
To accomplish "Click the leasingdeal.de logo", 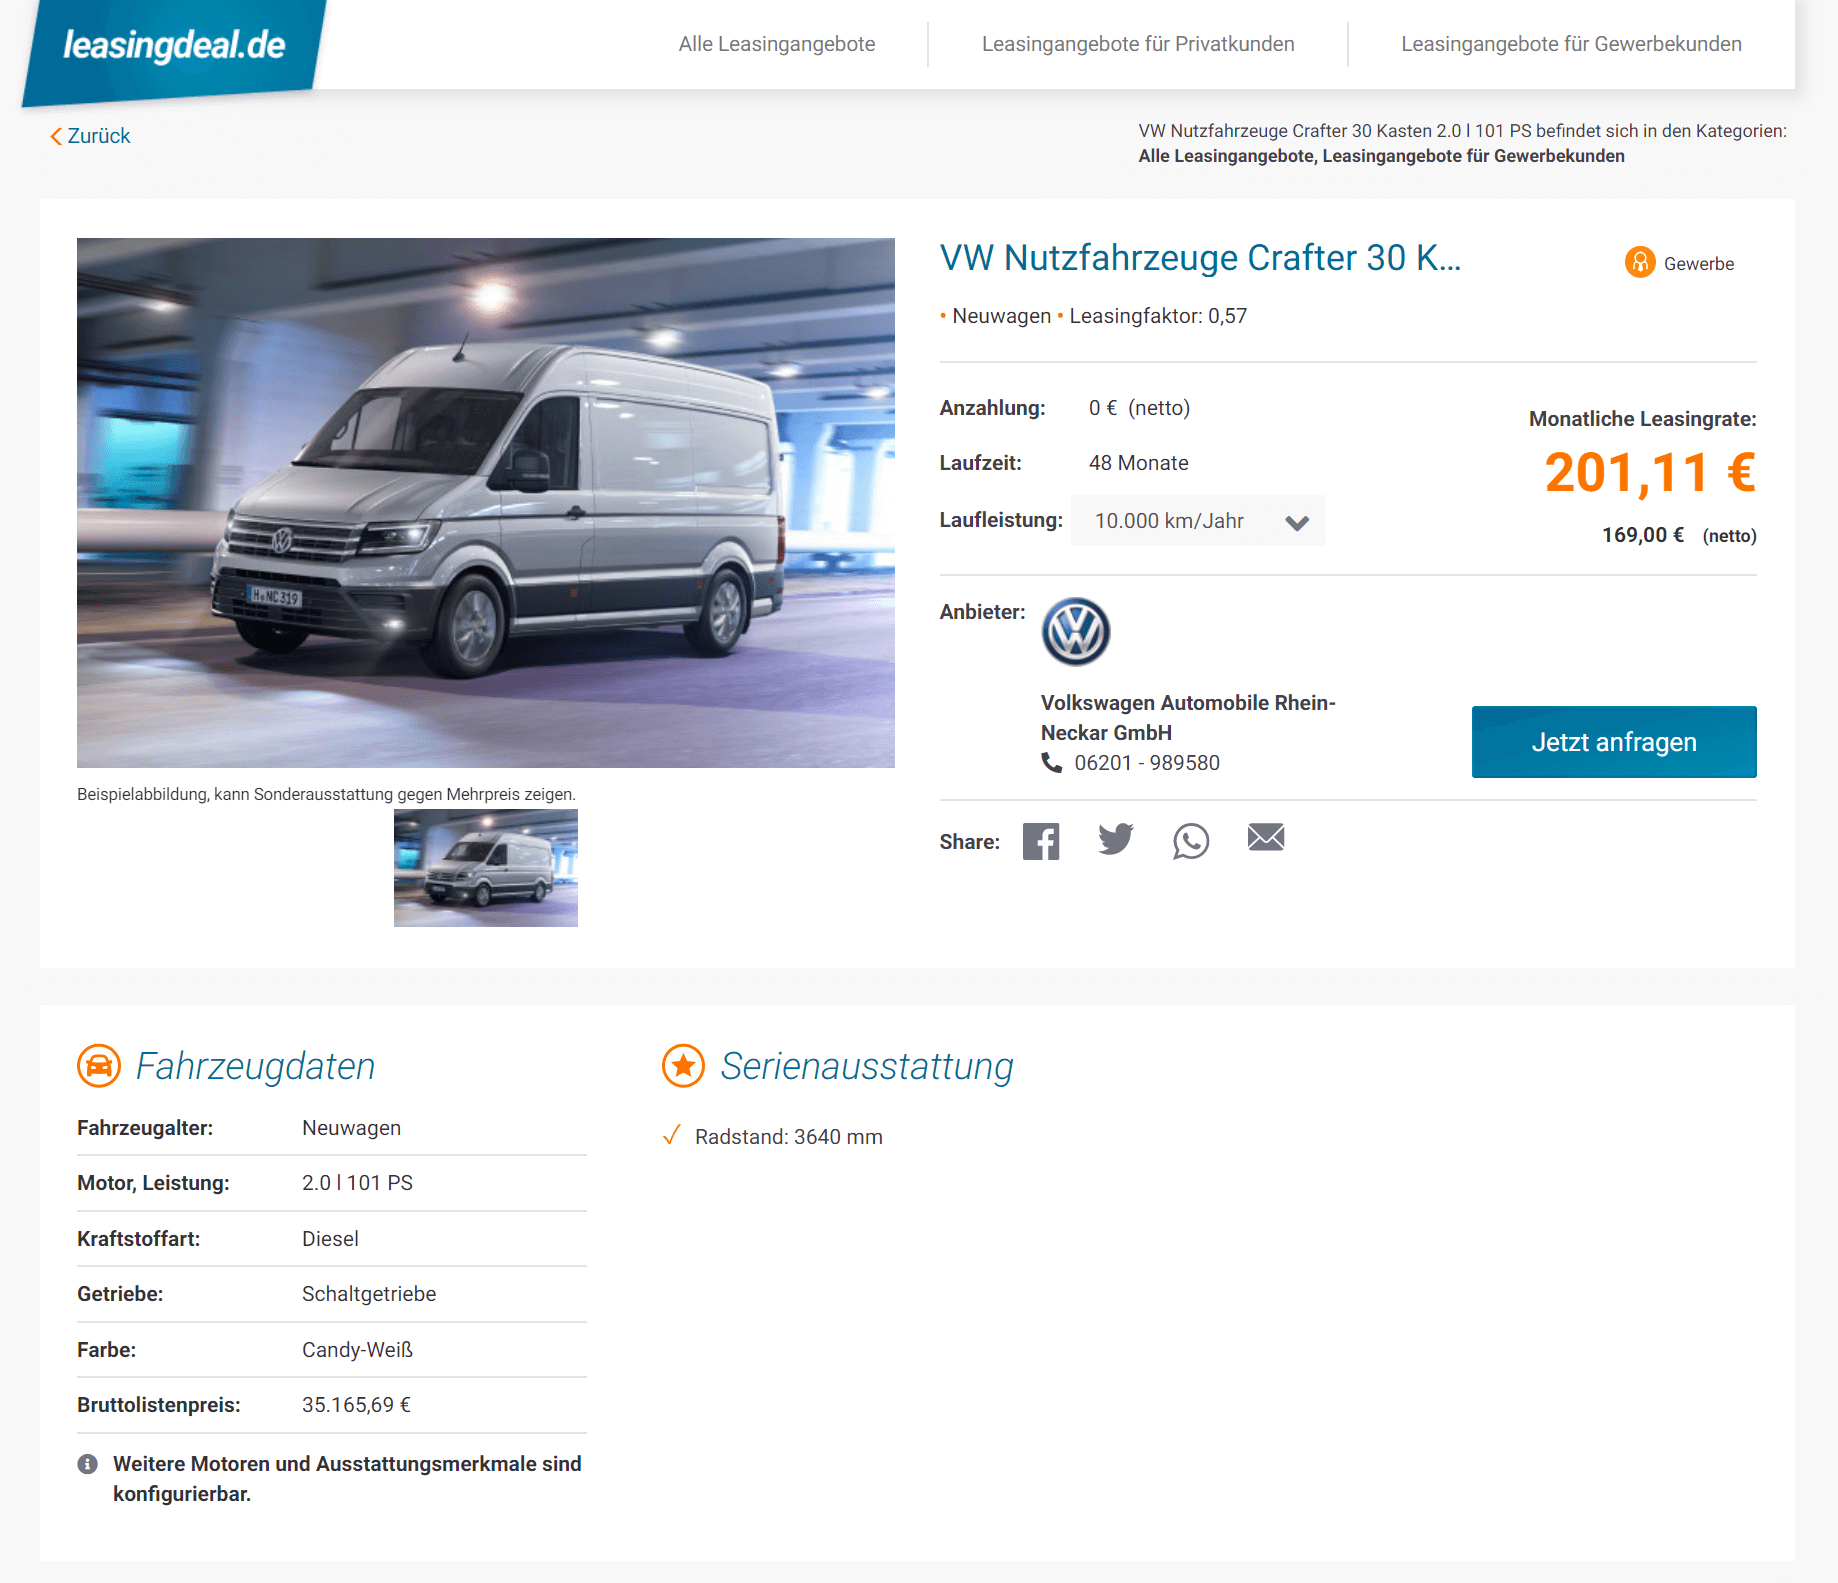I will (174, 47).
